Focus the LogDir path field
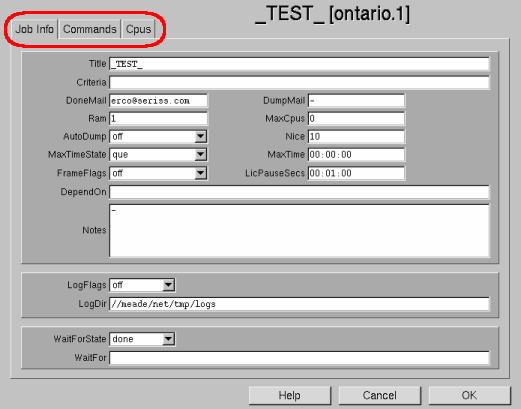Image resolution: width=521 pixels, height=409 pixels. pos(299,304)
